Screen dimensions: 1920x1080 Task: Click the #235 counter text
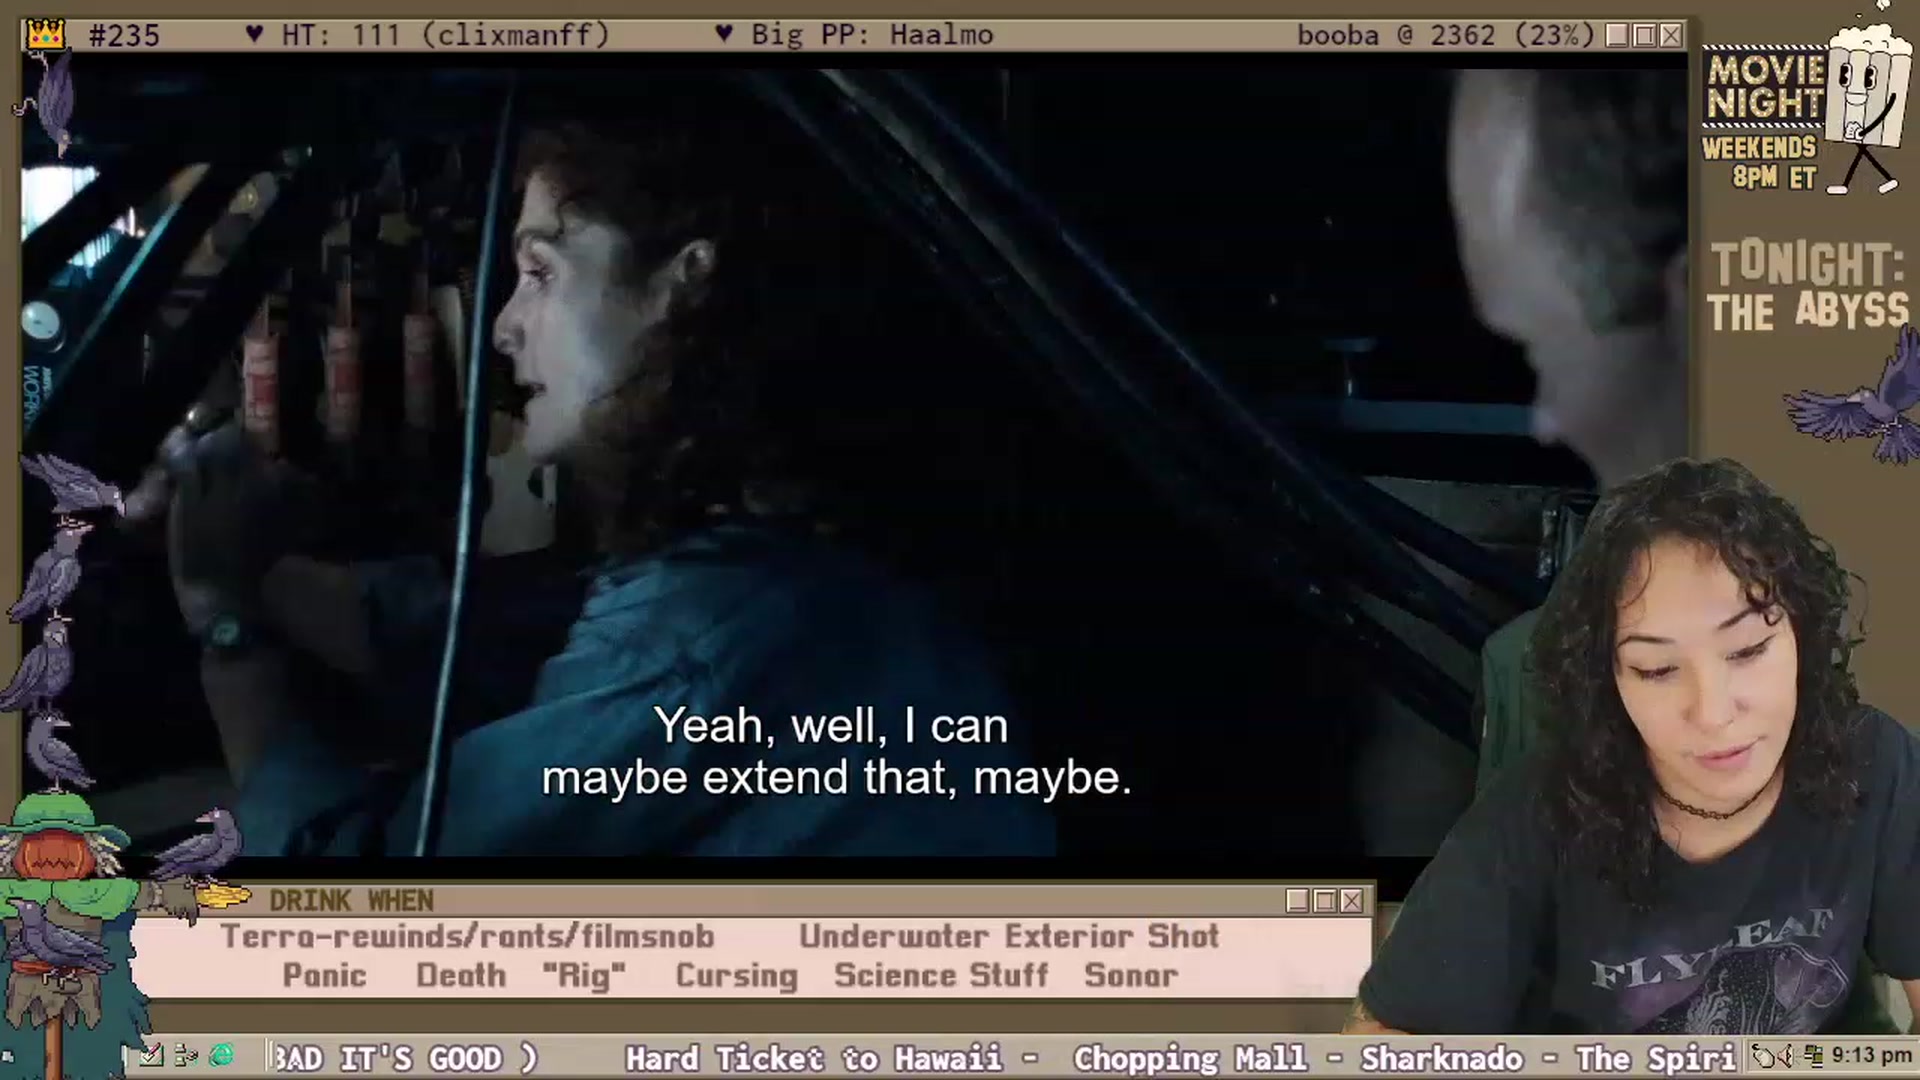click(x=124, y=36)
